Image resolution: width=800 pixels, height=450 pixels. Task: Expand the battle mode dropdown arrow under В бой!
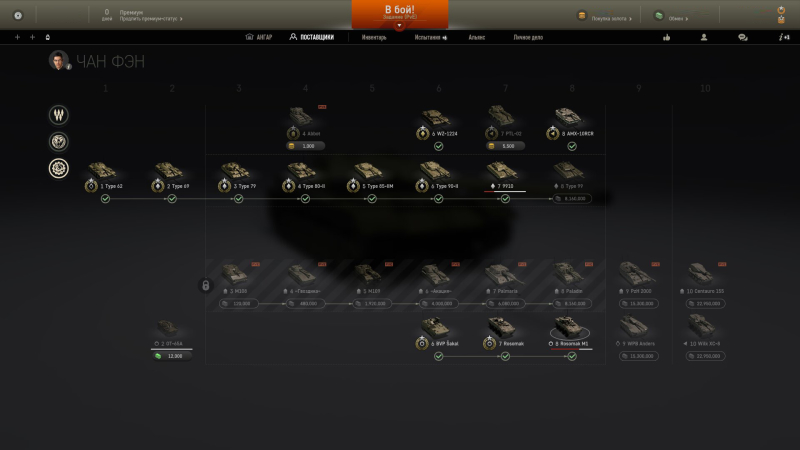click(x=399, y=26)
